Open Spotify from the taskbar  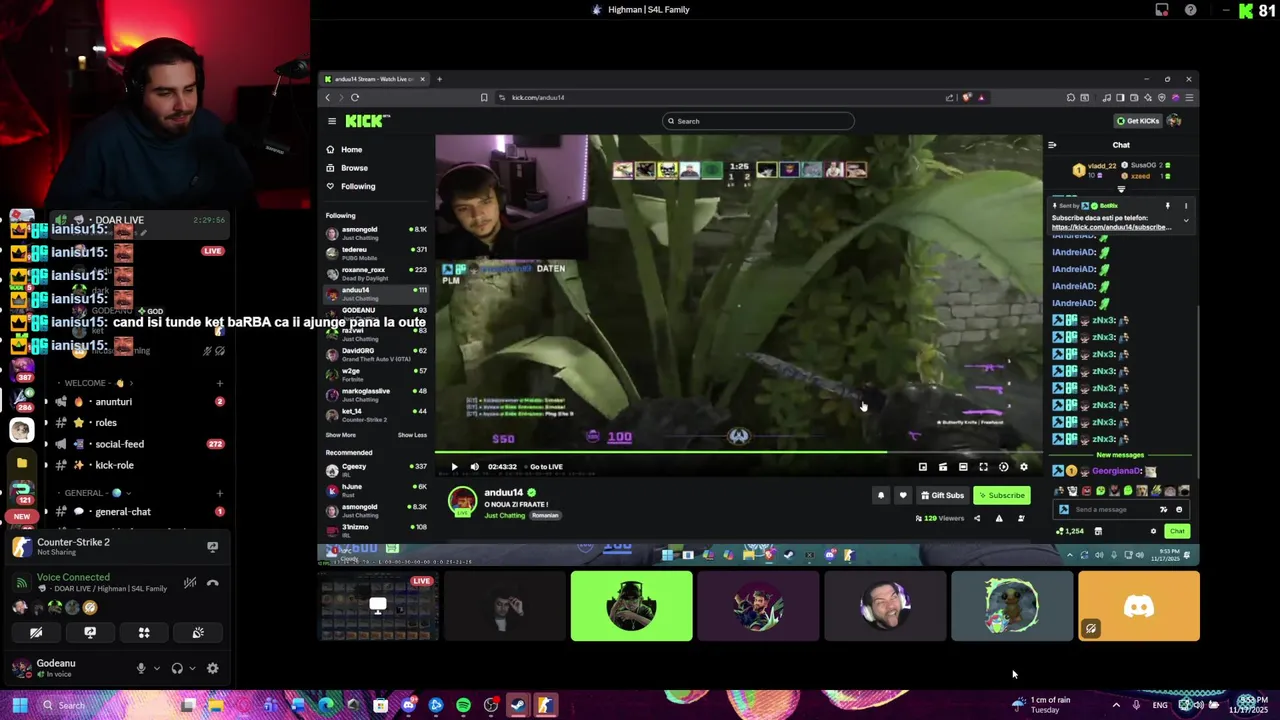[463, 705]
